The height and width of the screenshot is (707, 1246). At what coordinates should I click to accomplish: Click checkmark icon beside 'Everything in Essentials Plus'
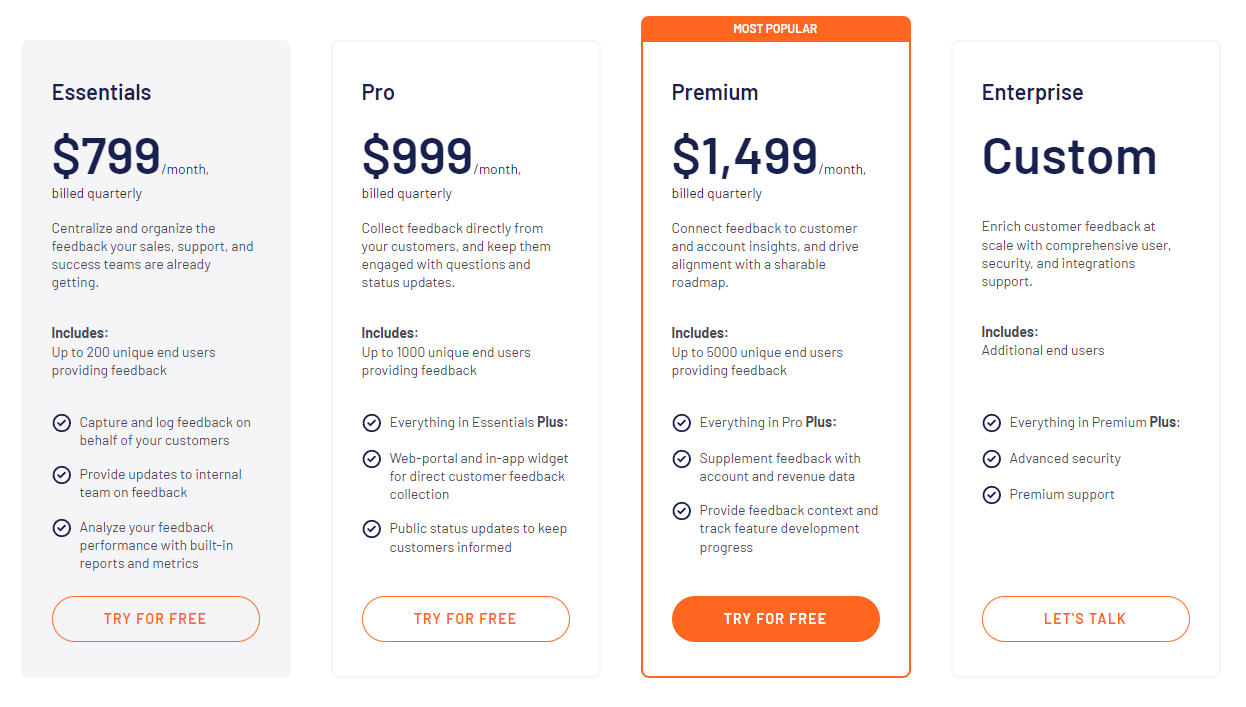tap(371, 423)
